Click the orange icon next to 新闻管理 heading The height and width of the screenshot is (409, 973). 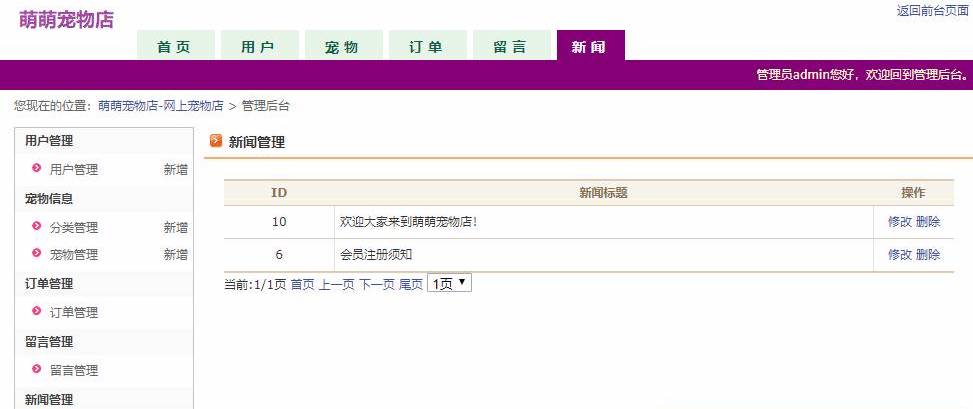(216, 142)
